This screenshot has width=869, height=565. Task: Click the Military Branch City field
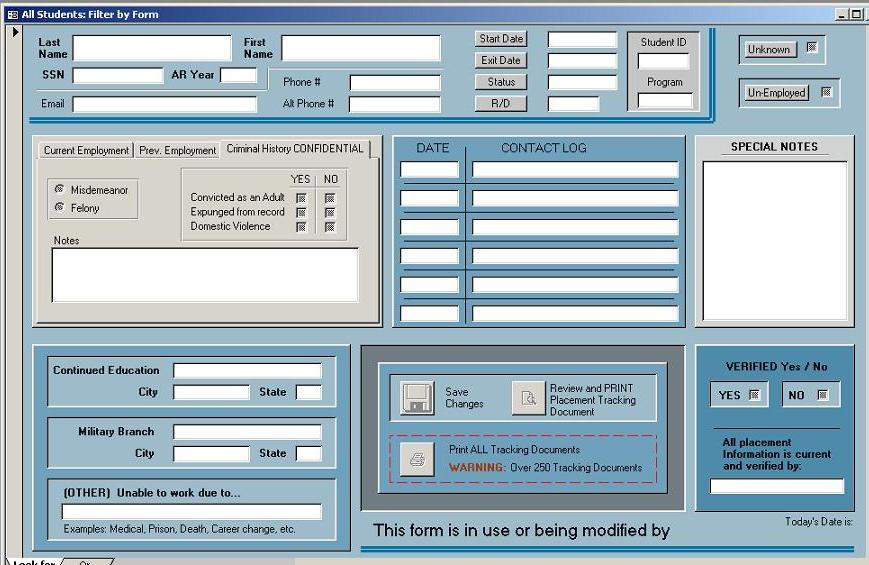211,454
